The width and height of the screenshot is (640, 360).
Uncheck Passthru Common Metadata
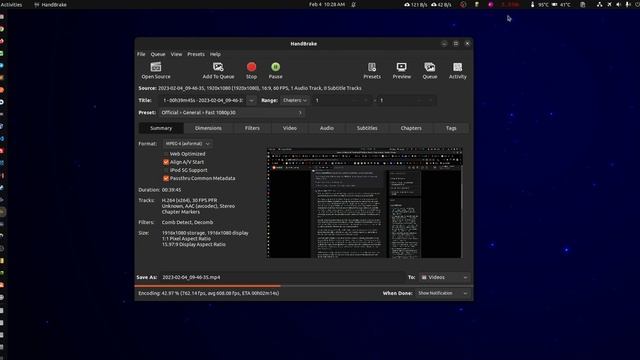tap(166, 178)
